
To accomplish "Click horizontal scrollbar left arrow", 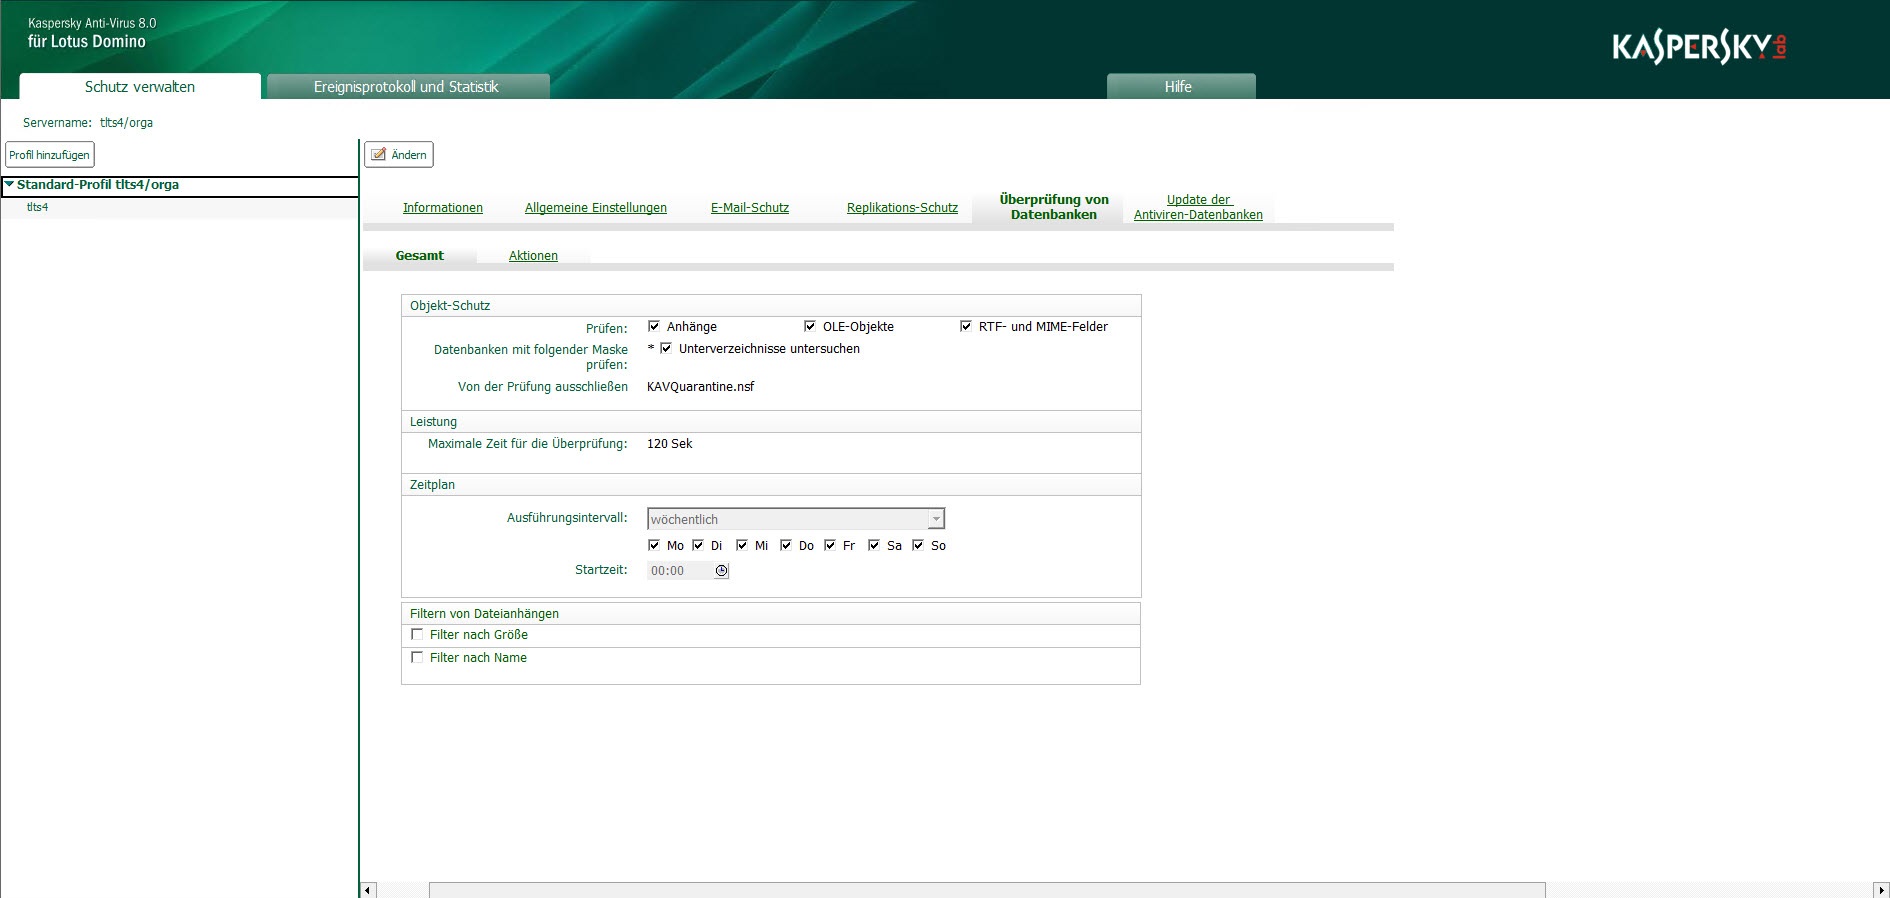I will coord(368,890).
